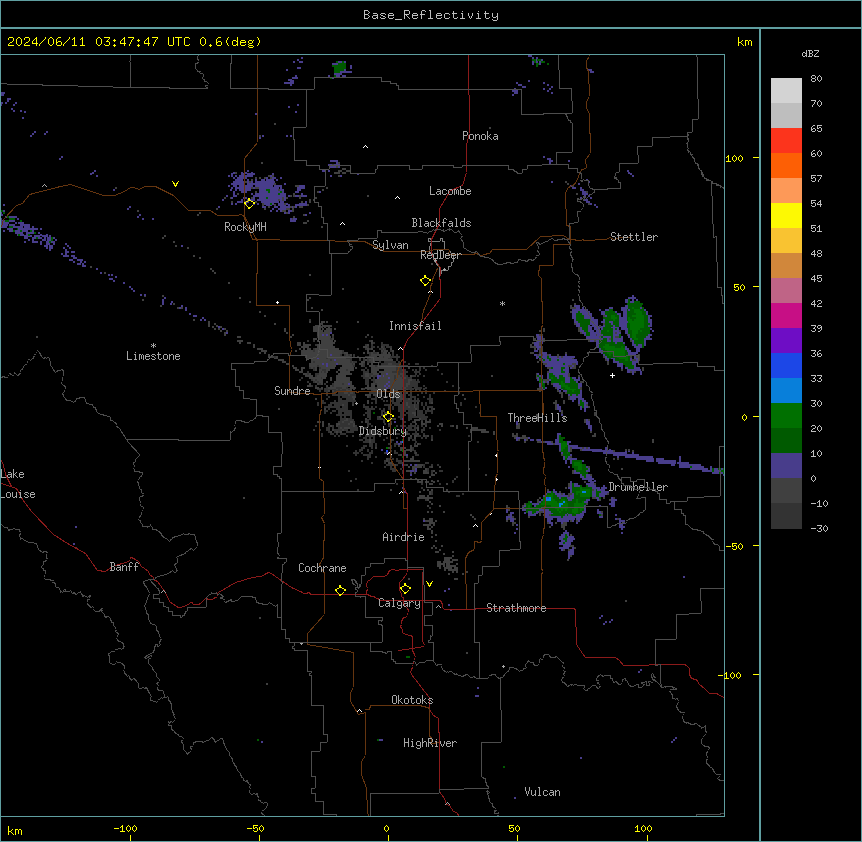Select the Limestone label
862x842 pixels.
(x=153, y=356)
